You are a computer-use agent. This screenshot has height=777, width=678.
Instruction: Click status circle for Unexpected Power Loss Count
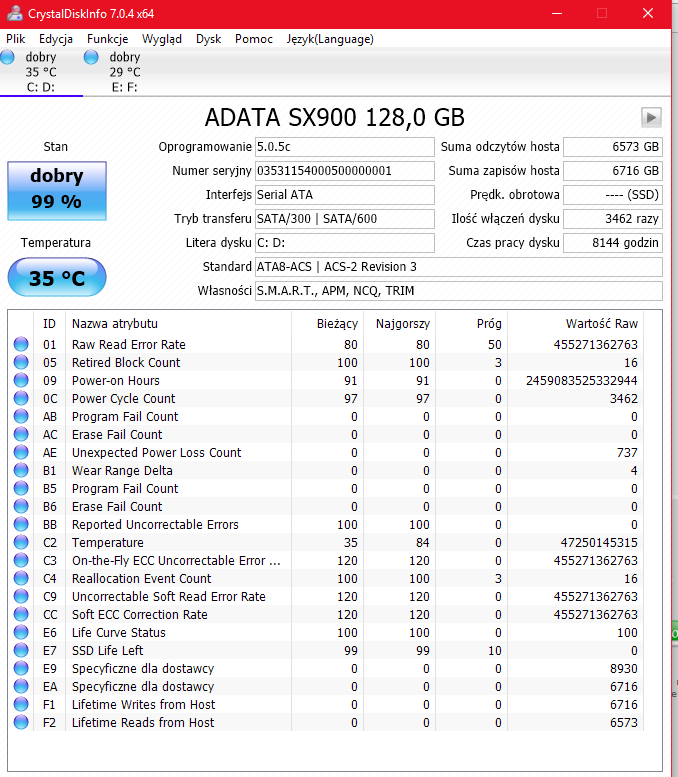tap(21, 452)
